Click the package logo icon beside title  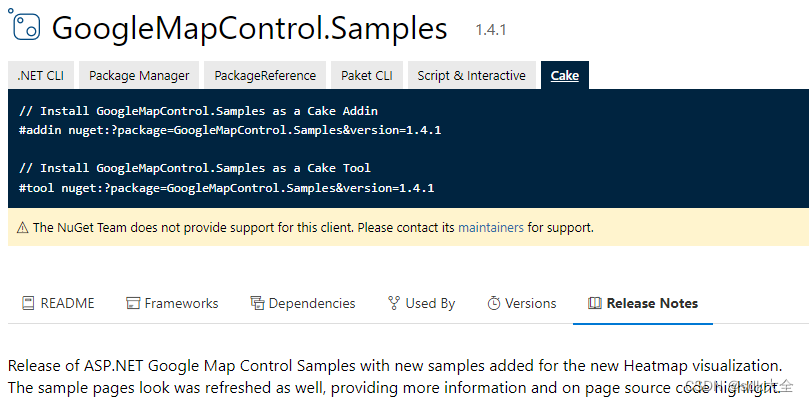pos(25,28)
